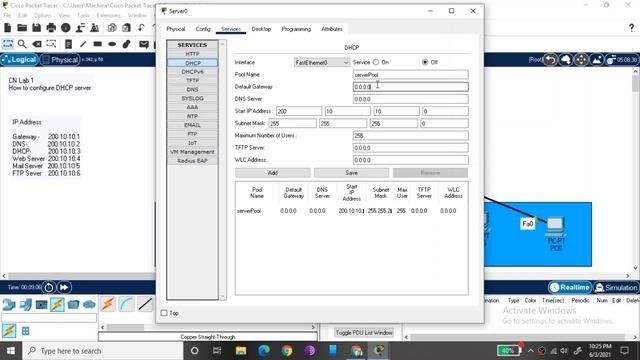The height and width of the screenshot is (360, 640).
Task: Click the Toggle PDU List Window button
Action: pyautogui.click(x=364, y=333)
